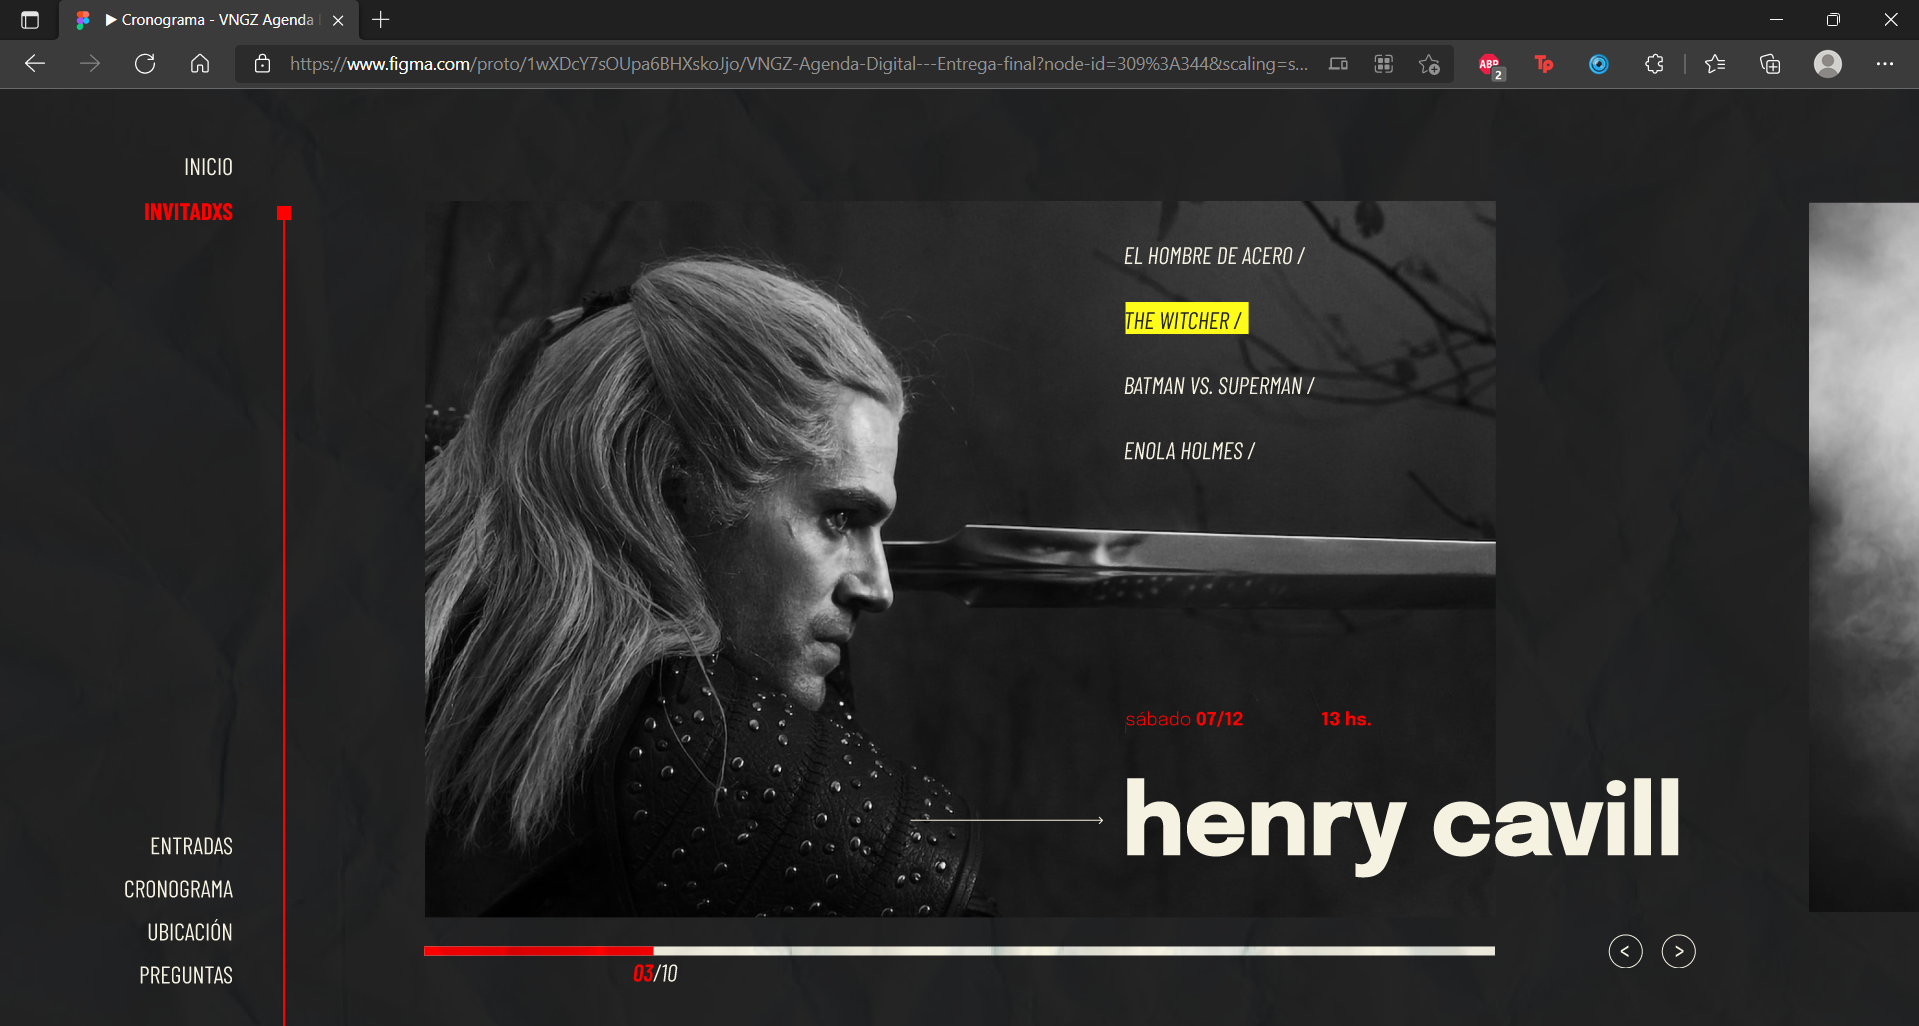Click the next guest arrow button
The image size is (1919, 1026).
pyautogui.click(x=1679, y=951)
